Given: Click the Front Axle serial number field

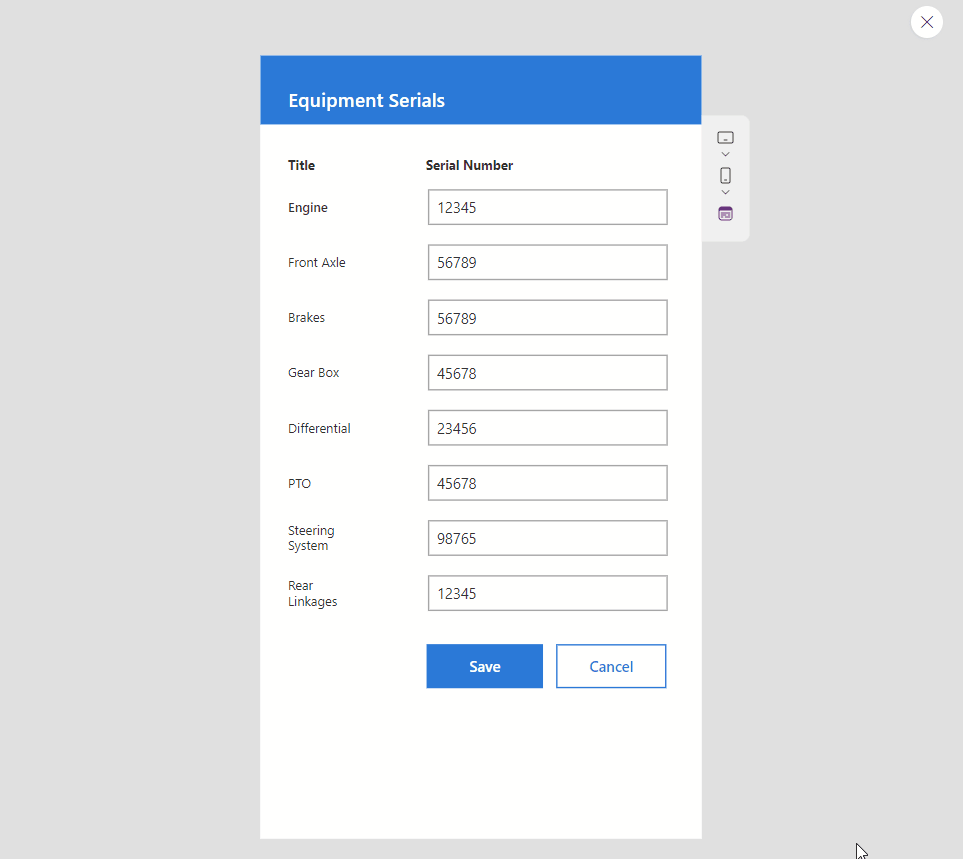Looking at the screenshot, I should click(547, 262).
